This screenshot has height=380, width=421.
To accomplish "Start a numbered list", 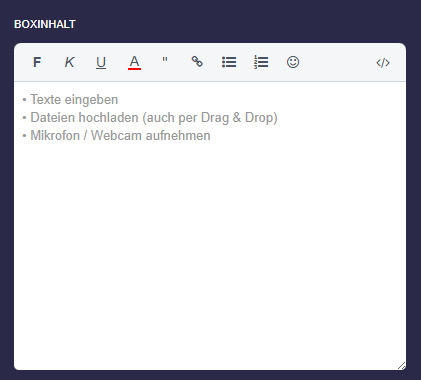I will (x=261, y=62).
